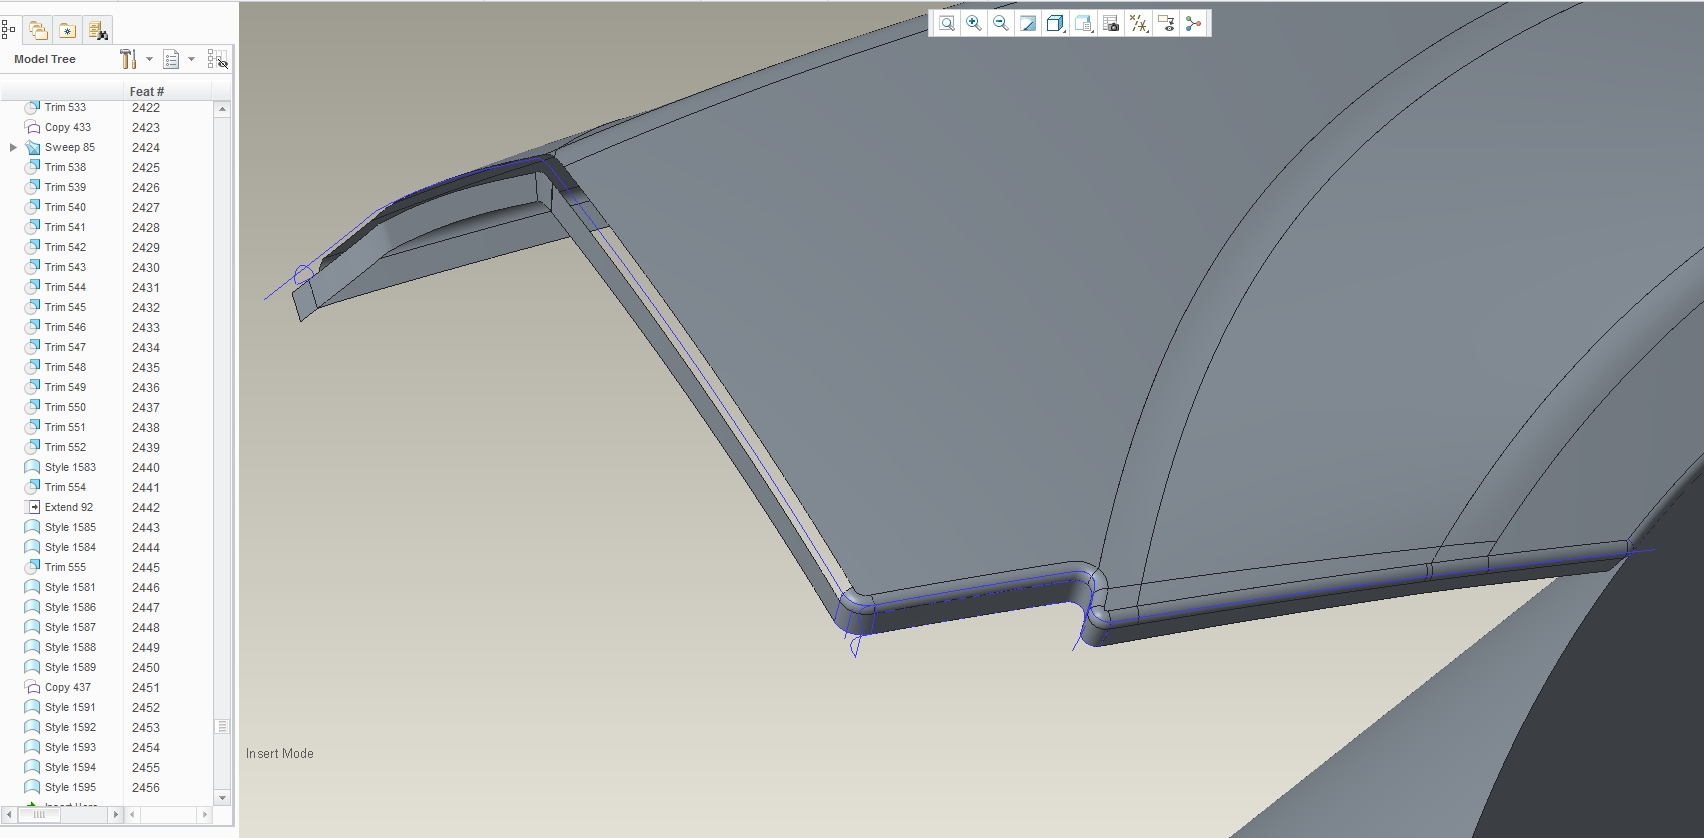The height and width of the screenshot is (838, 1704).
Task: Click the Style 1591 surface icon
Action: click(x=32, y=707)
